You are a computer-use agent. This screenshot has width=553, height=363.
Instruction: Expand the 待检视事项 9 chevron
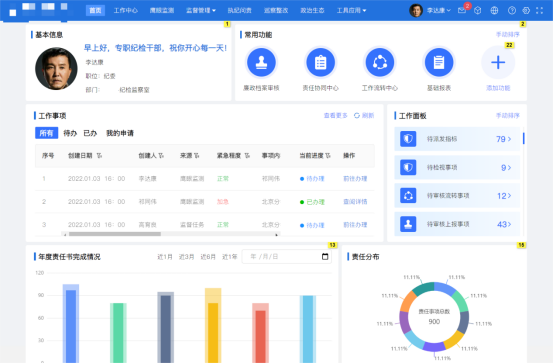[509, 168]
